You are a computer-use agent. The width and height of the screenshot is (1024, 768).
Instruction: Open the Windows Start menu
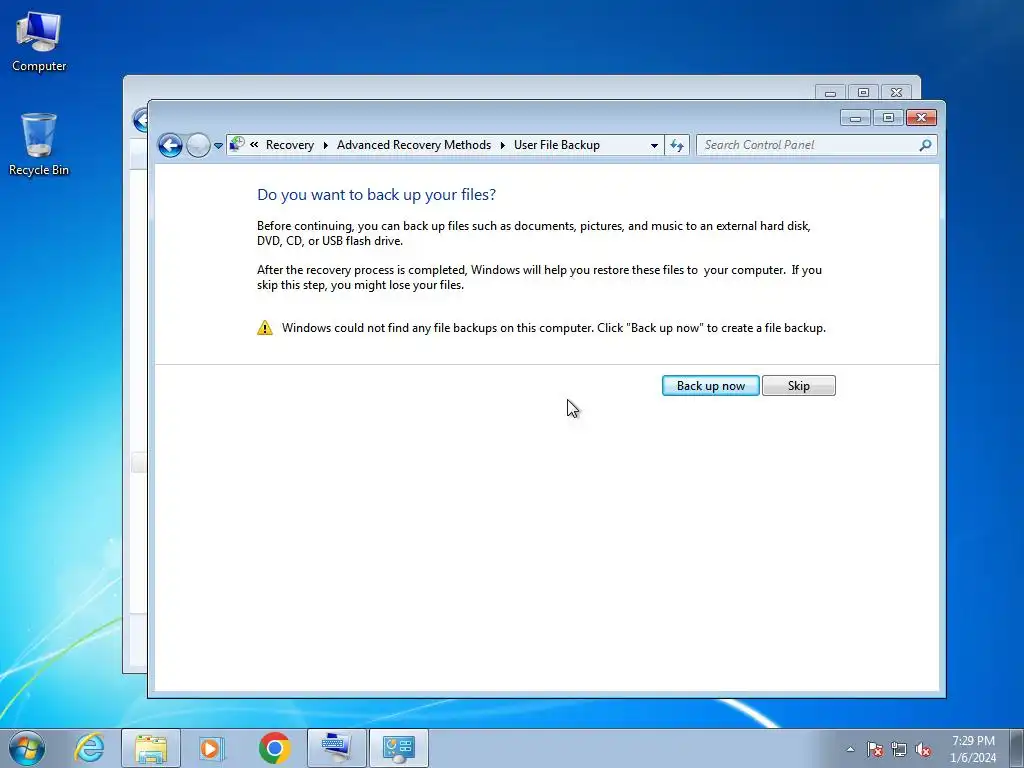[27, 748]
